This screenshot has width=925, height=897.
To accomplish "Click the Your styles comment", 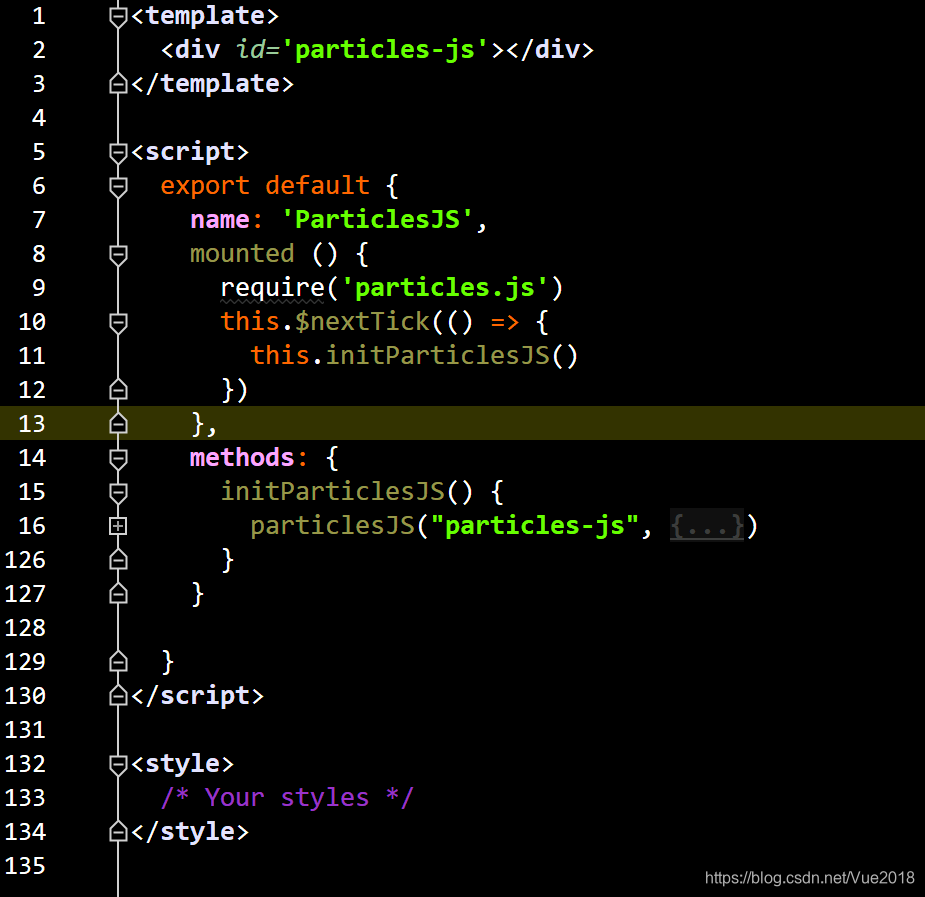I will point(287,798).
